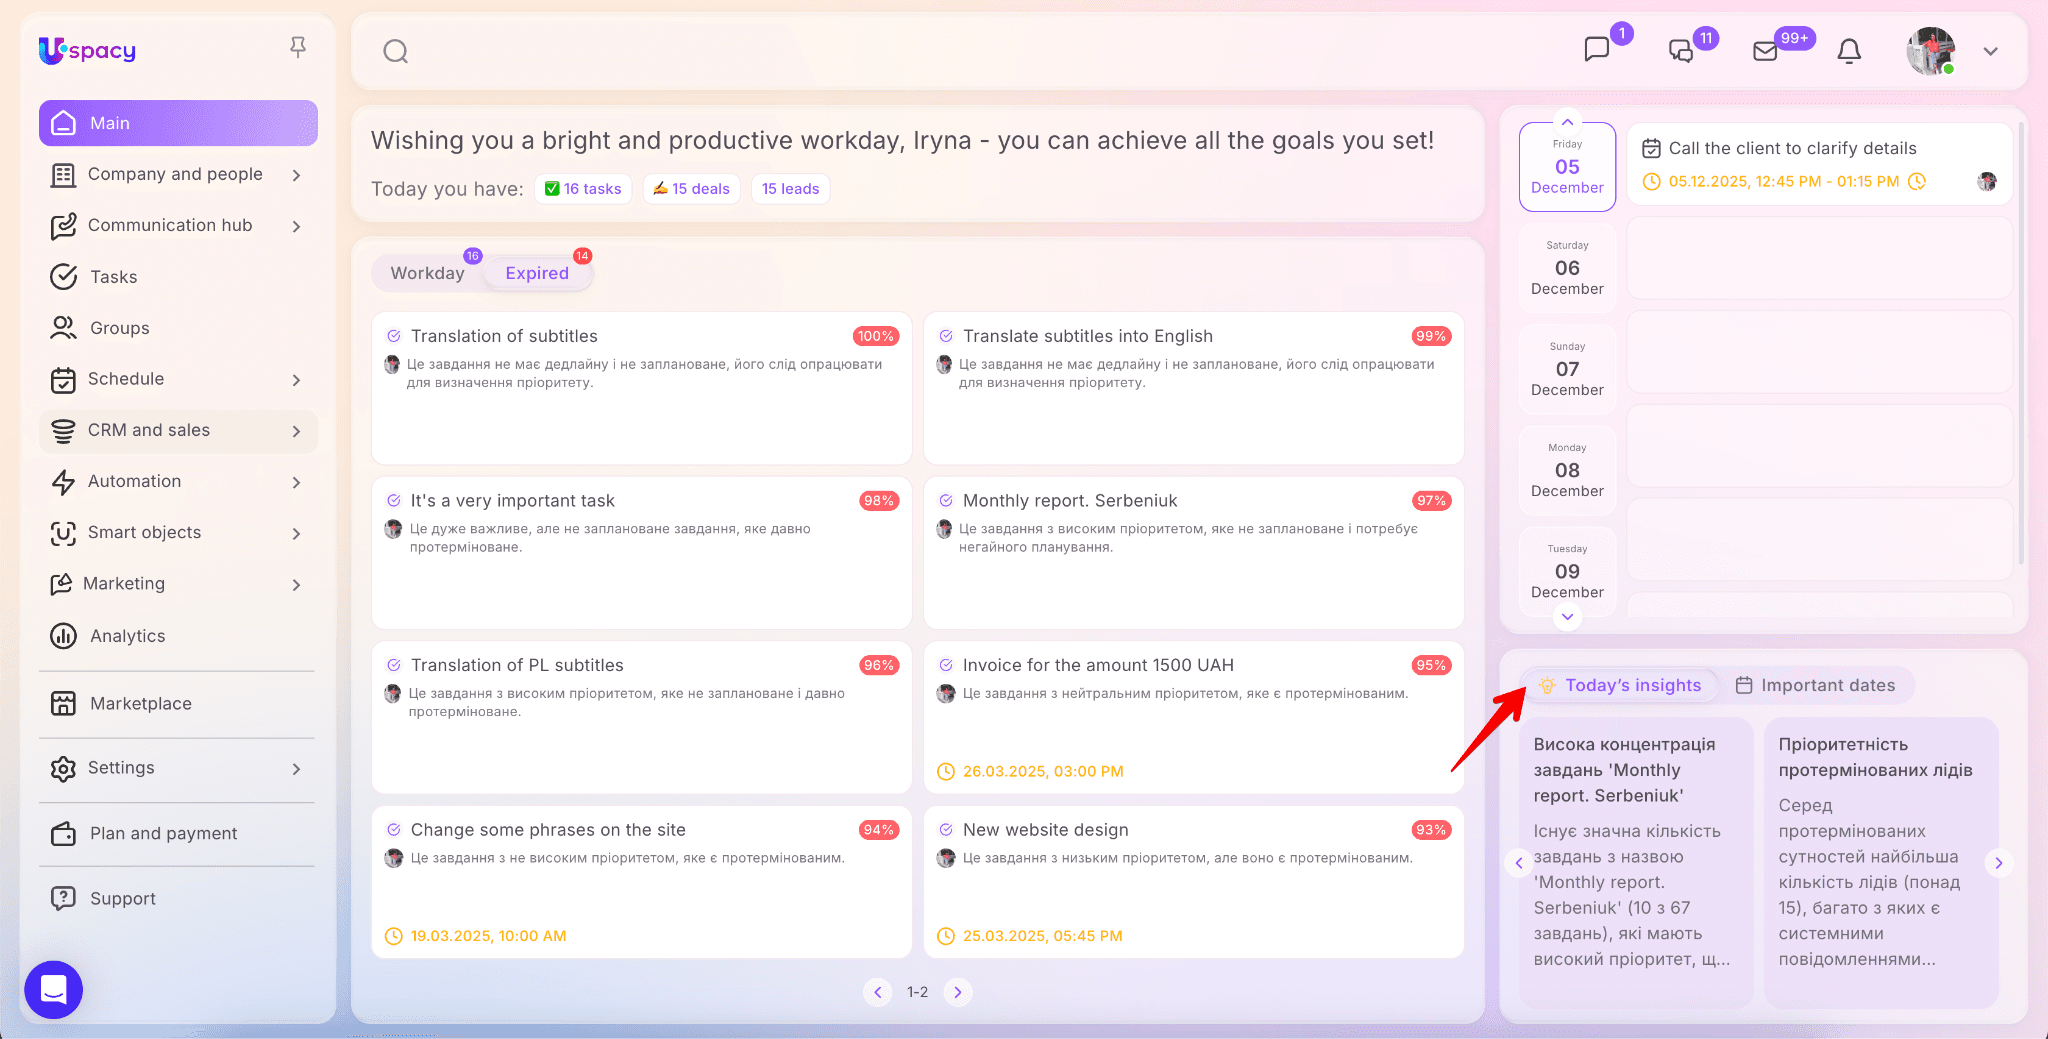Mark 'Monthly report. Serbeniuk' task complete
This screenshot has width=2048, height=1039.
[946, 501]
